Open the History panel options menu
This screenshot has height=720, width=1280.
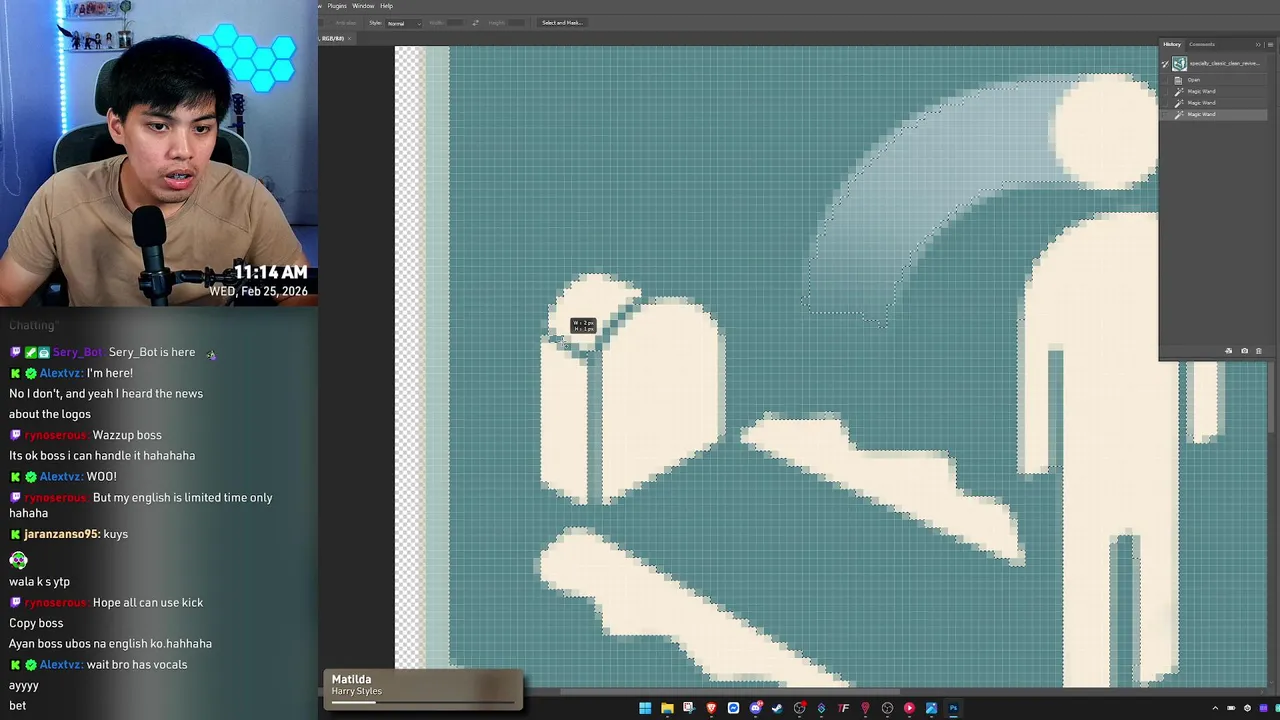click(x=1270, y=44)
